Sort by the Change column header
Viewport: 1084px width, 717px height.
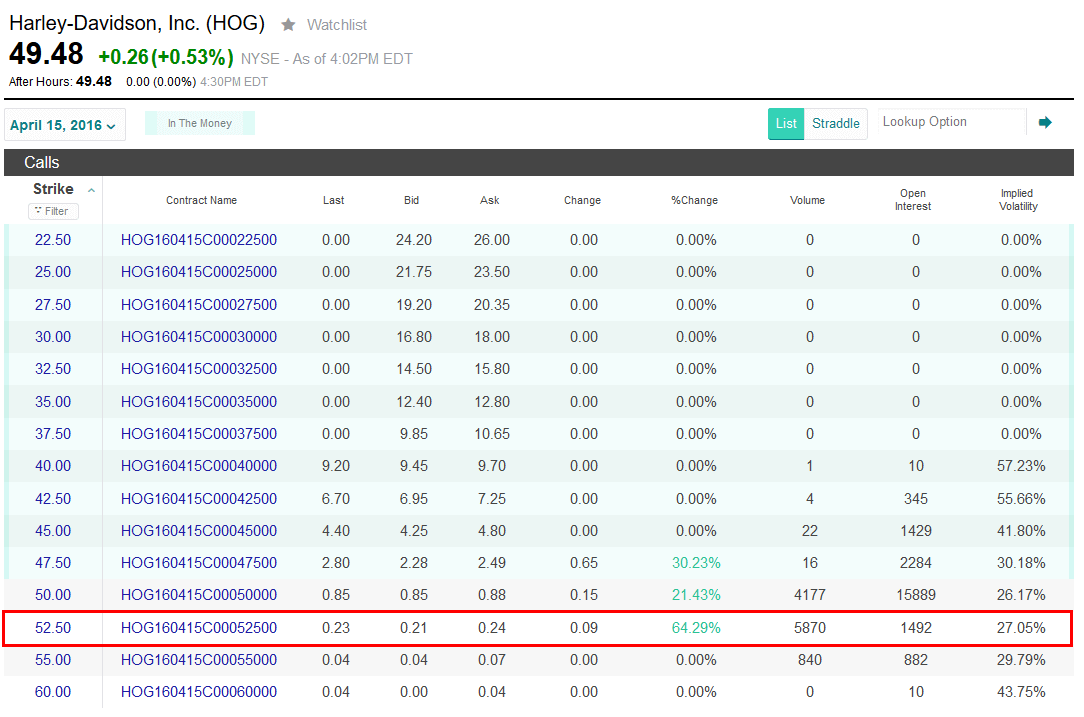coord(582,201)
